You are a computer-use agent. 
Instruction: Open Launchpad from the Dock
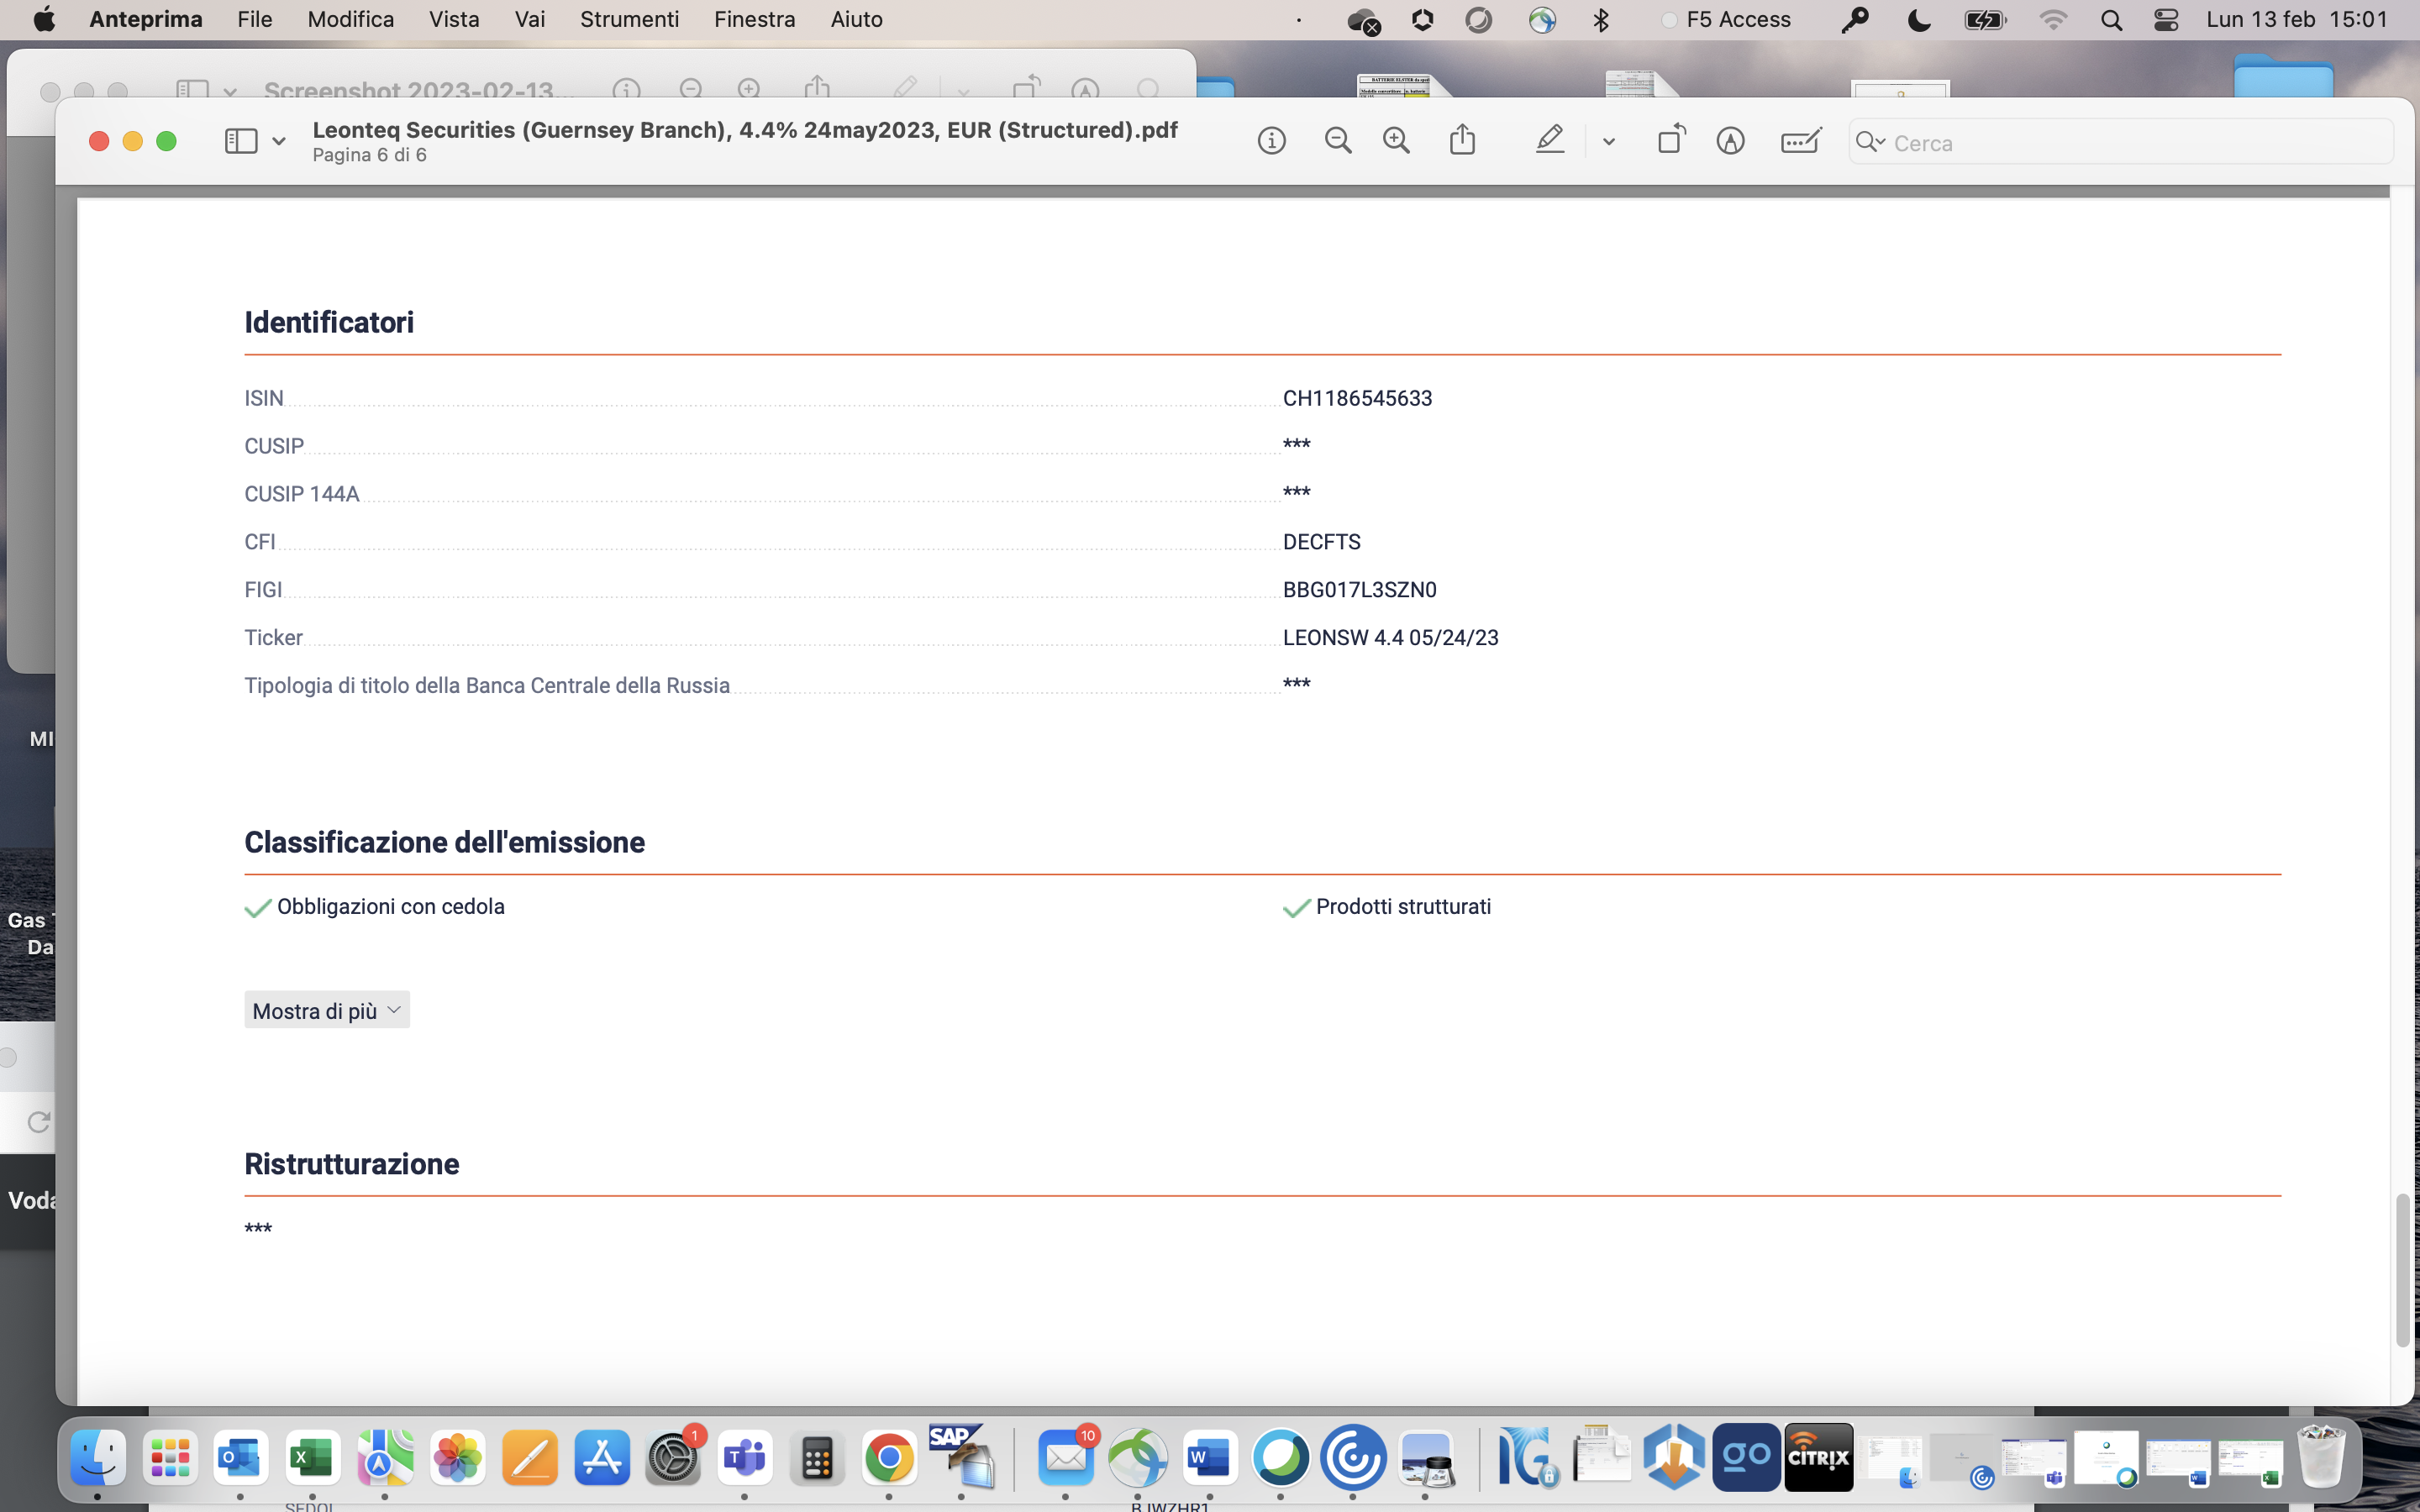click(x=170, y=1458)
